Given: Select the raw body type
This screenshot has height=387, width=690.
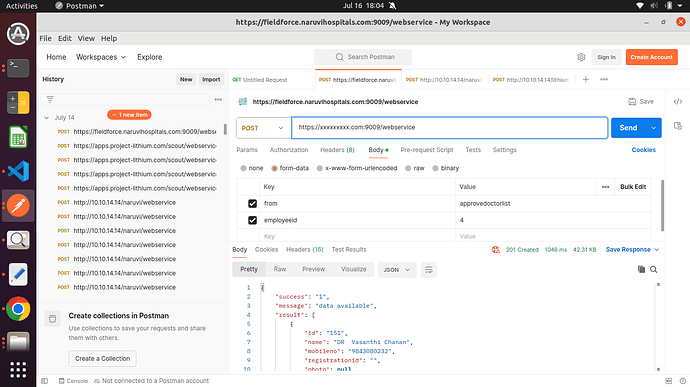Looking at the screenshot, I should point(415,168).
